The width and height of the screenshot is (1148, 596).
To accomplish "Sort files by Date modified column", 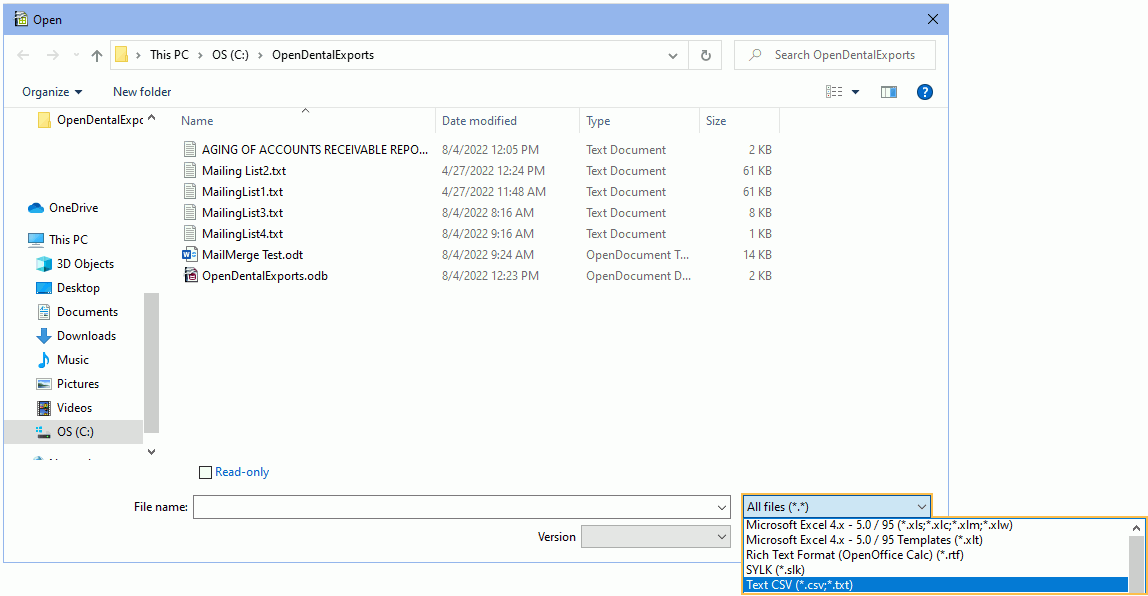I will tap(479, 121).
